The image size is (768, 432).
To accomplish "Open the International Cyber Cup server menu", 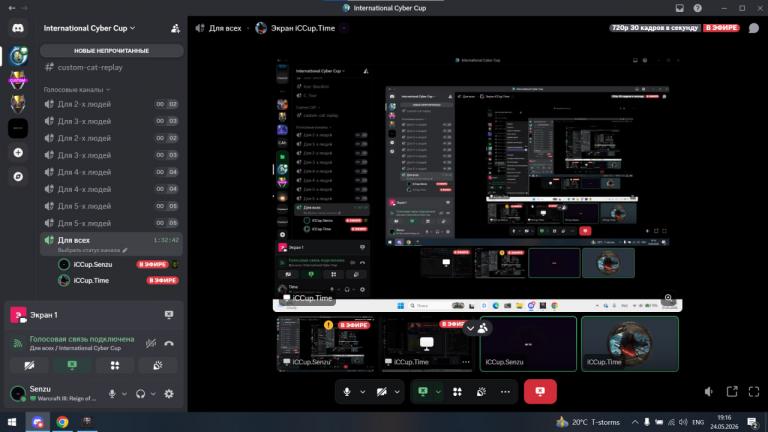I will coord(89,28).
